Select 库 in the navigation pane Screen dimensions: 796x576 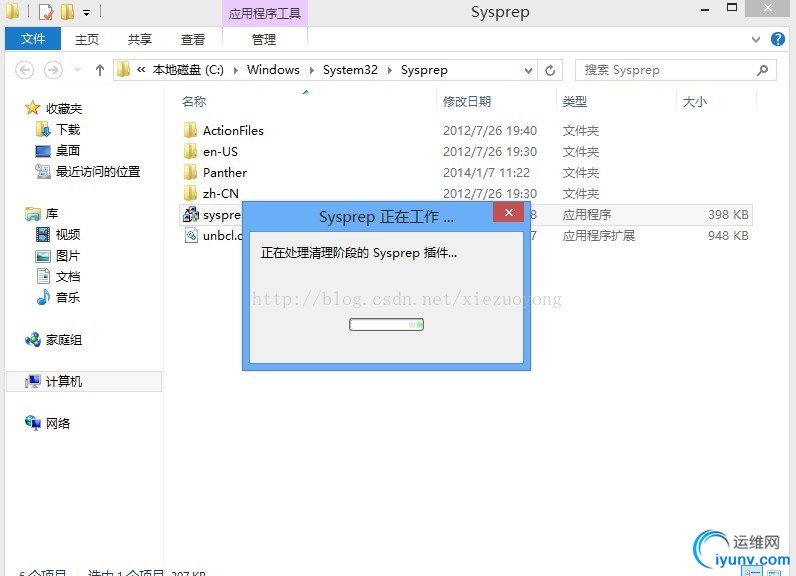(52, 214)
